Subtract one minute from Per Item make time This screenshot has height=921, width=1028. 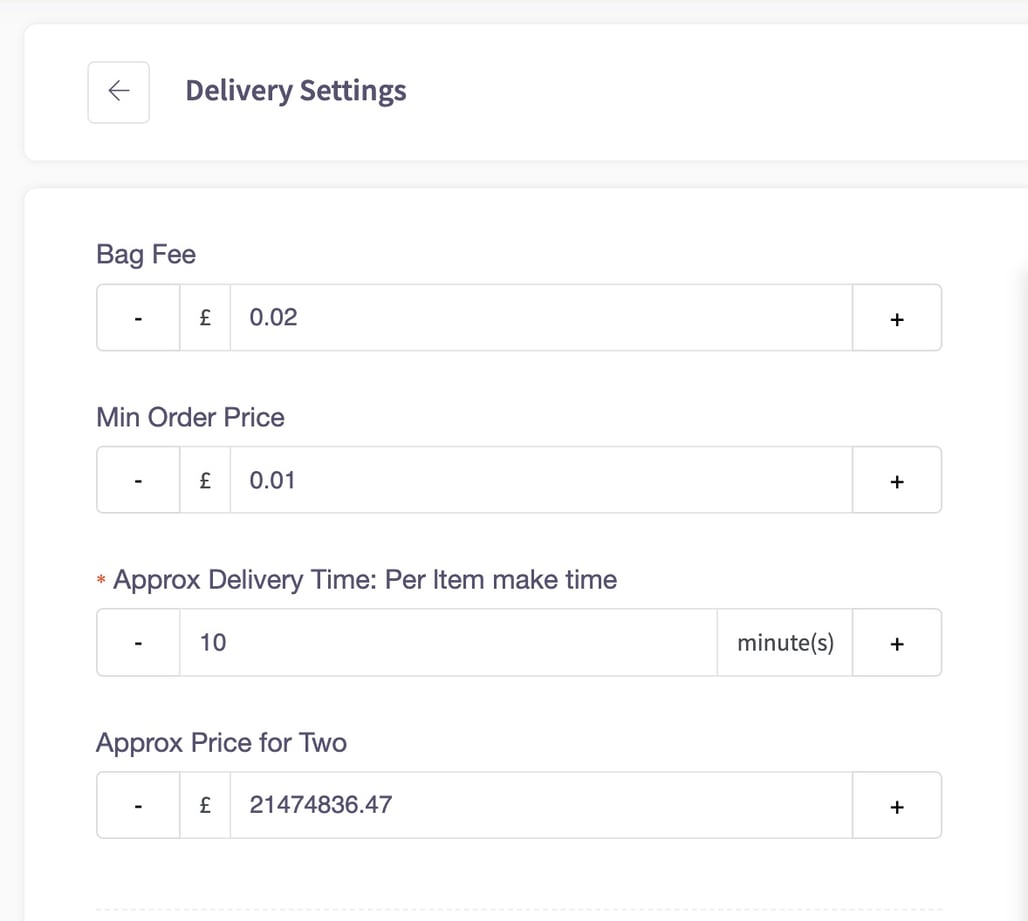(138, 643)
